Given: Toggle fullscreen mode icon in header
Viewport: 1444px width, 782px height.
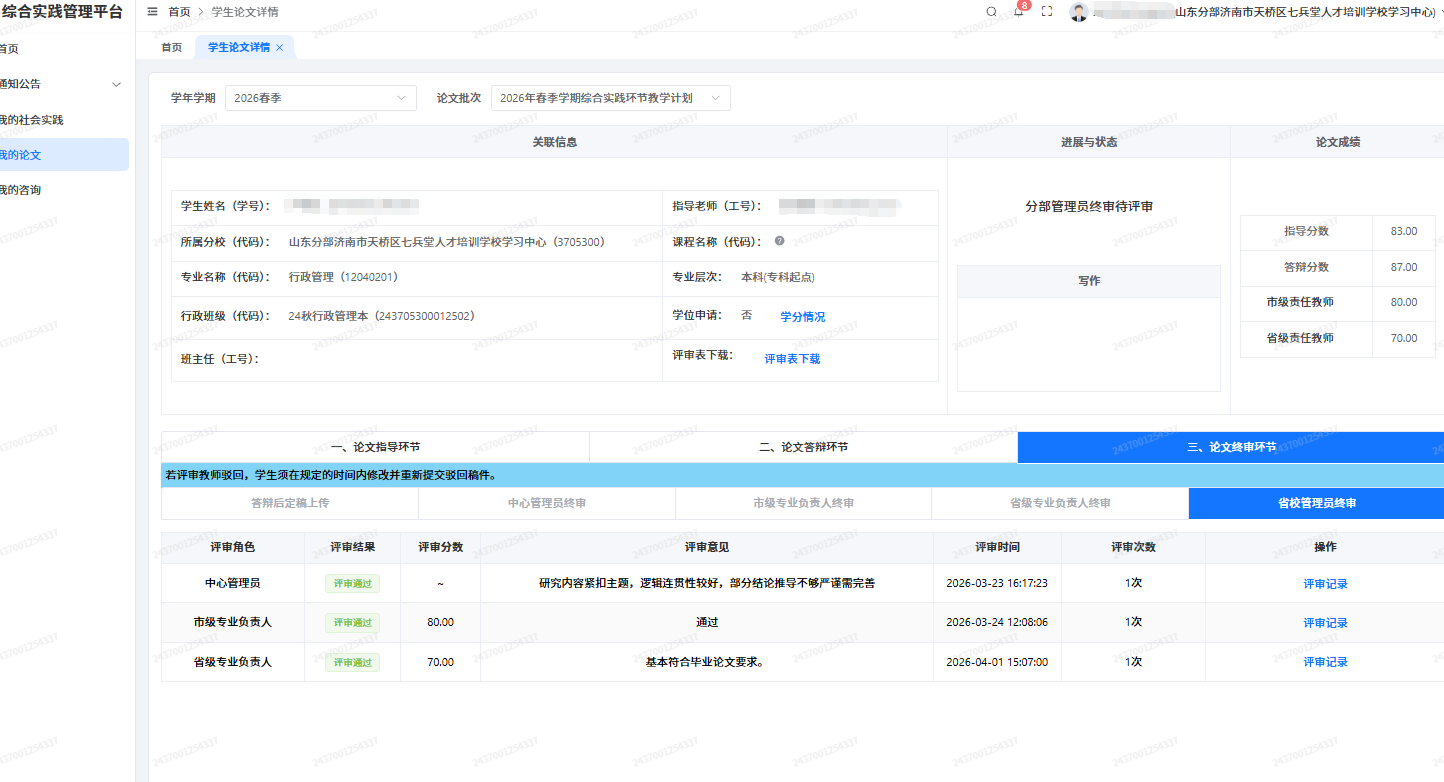Looking at the screenshot, I should (x=1047, y=12).
